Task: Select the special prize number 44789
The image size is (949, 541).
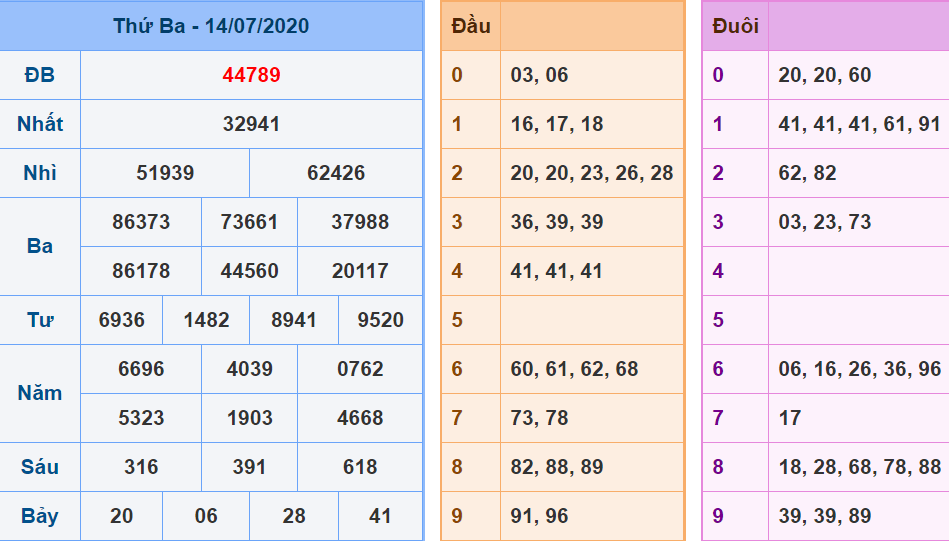Action: pos(251,75)
